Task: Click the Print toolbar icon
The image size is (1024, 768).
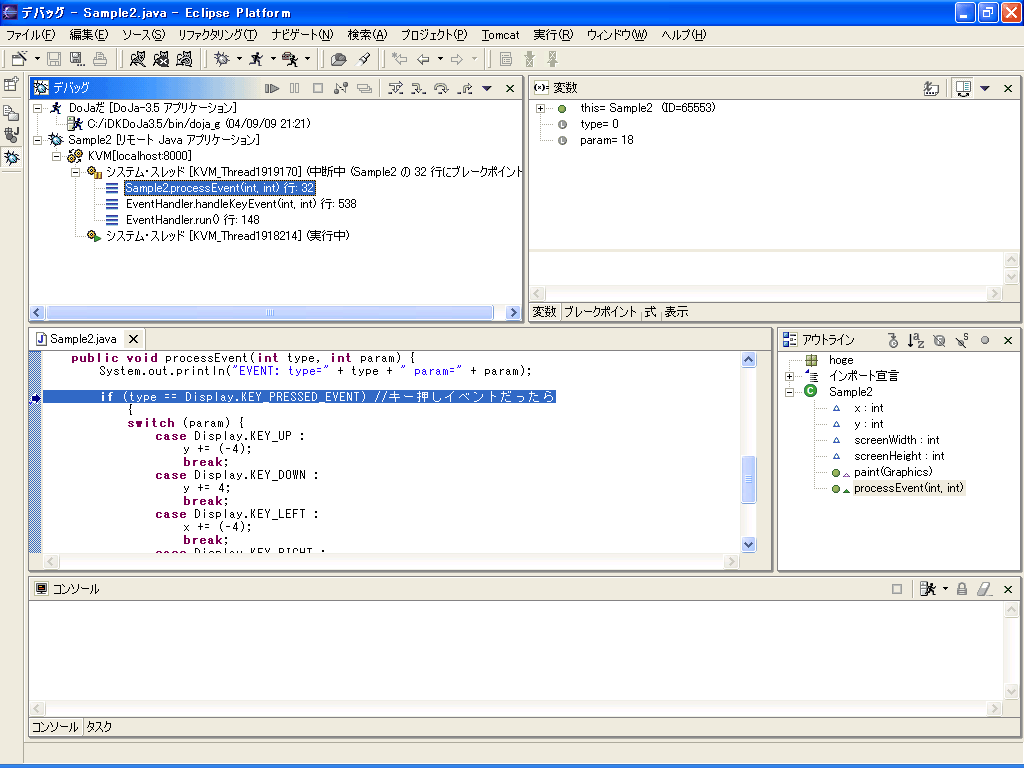Action: 100,59
